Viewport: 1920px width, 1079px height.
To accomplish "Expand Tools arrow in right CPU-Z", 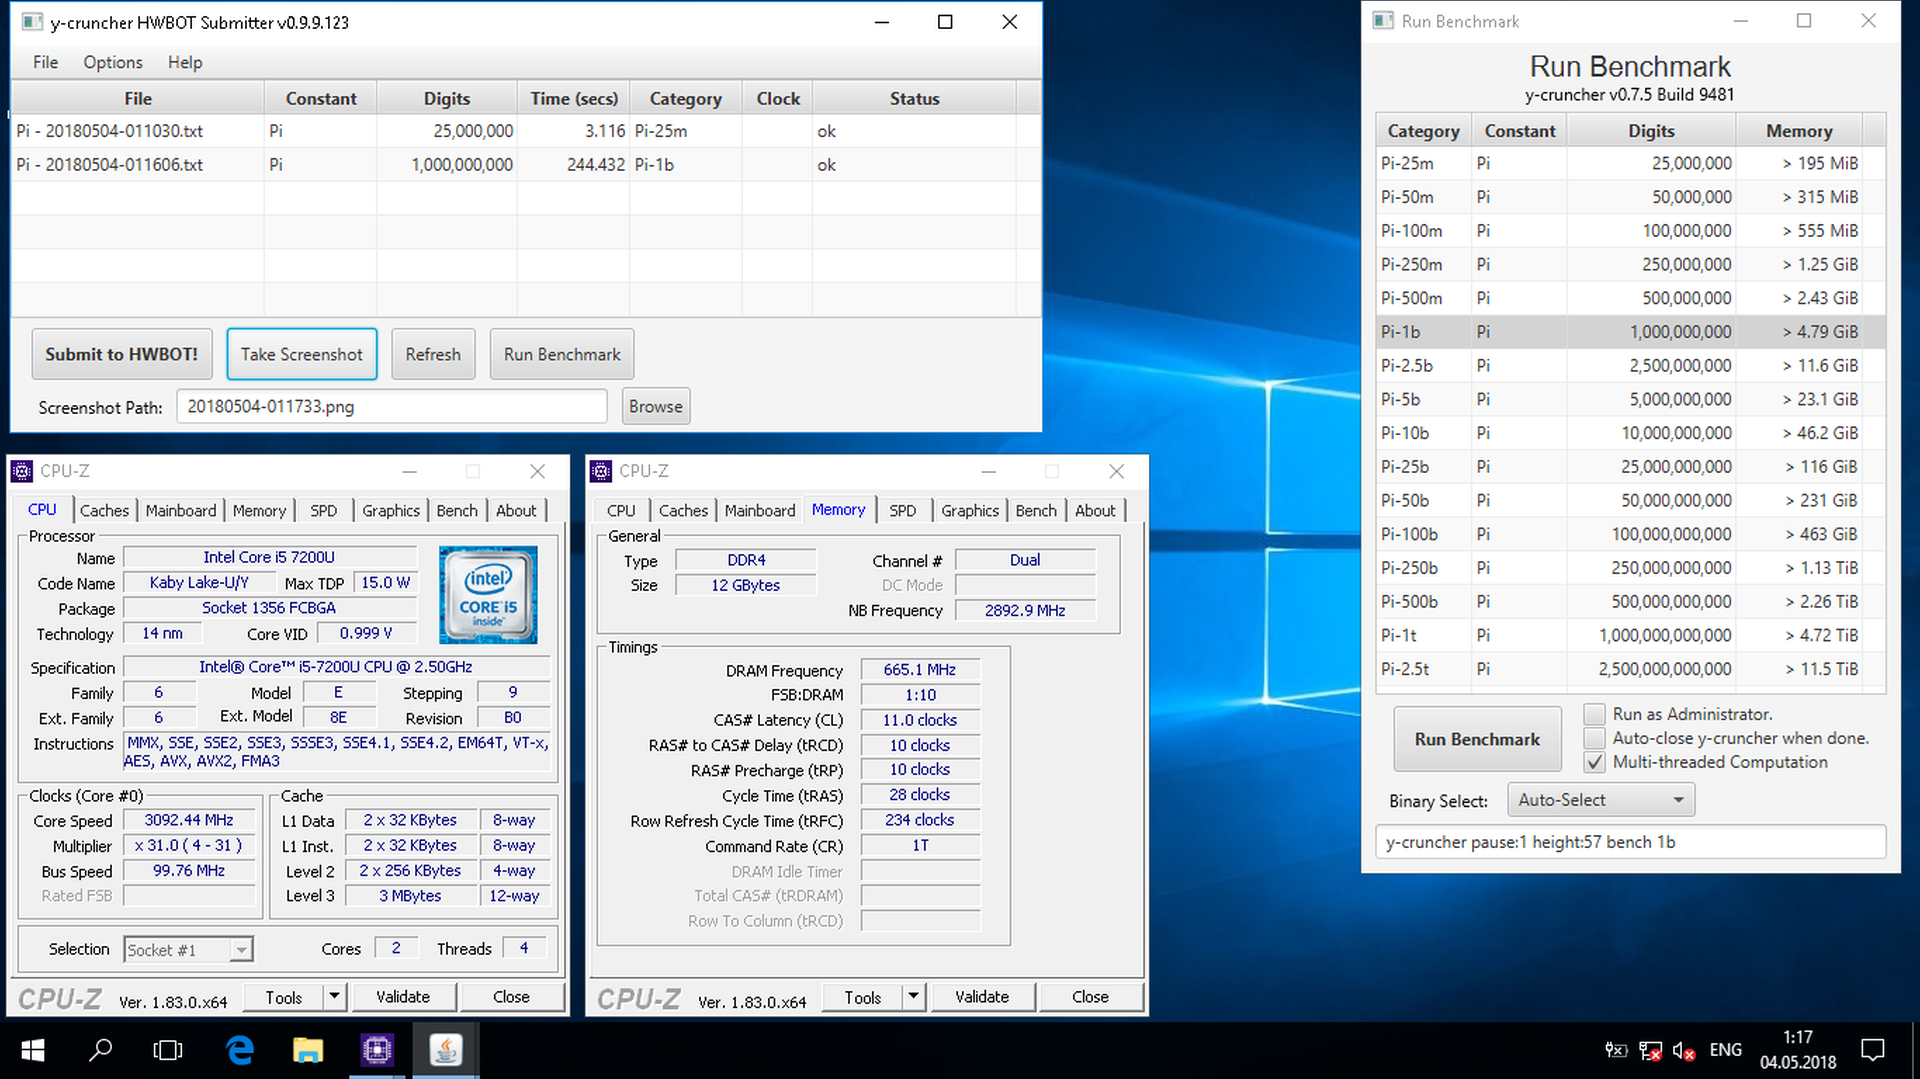I will click(x=913, y=997).
